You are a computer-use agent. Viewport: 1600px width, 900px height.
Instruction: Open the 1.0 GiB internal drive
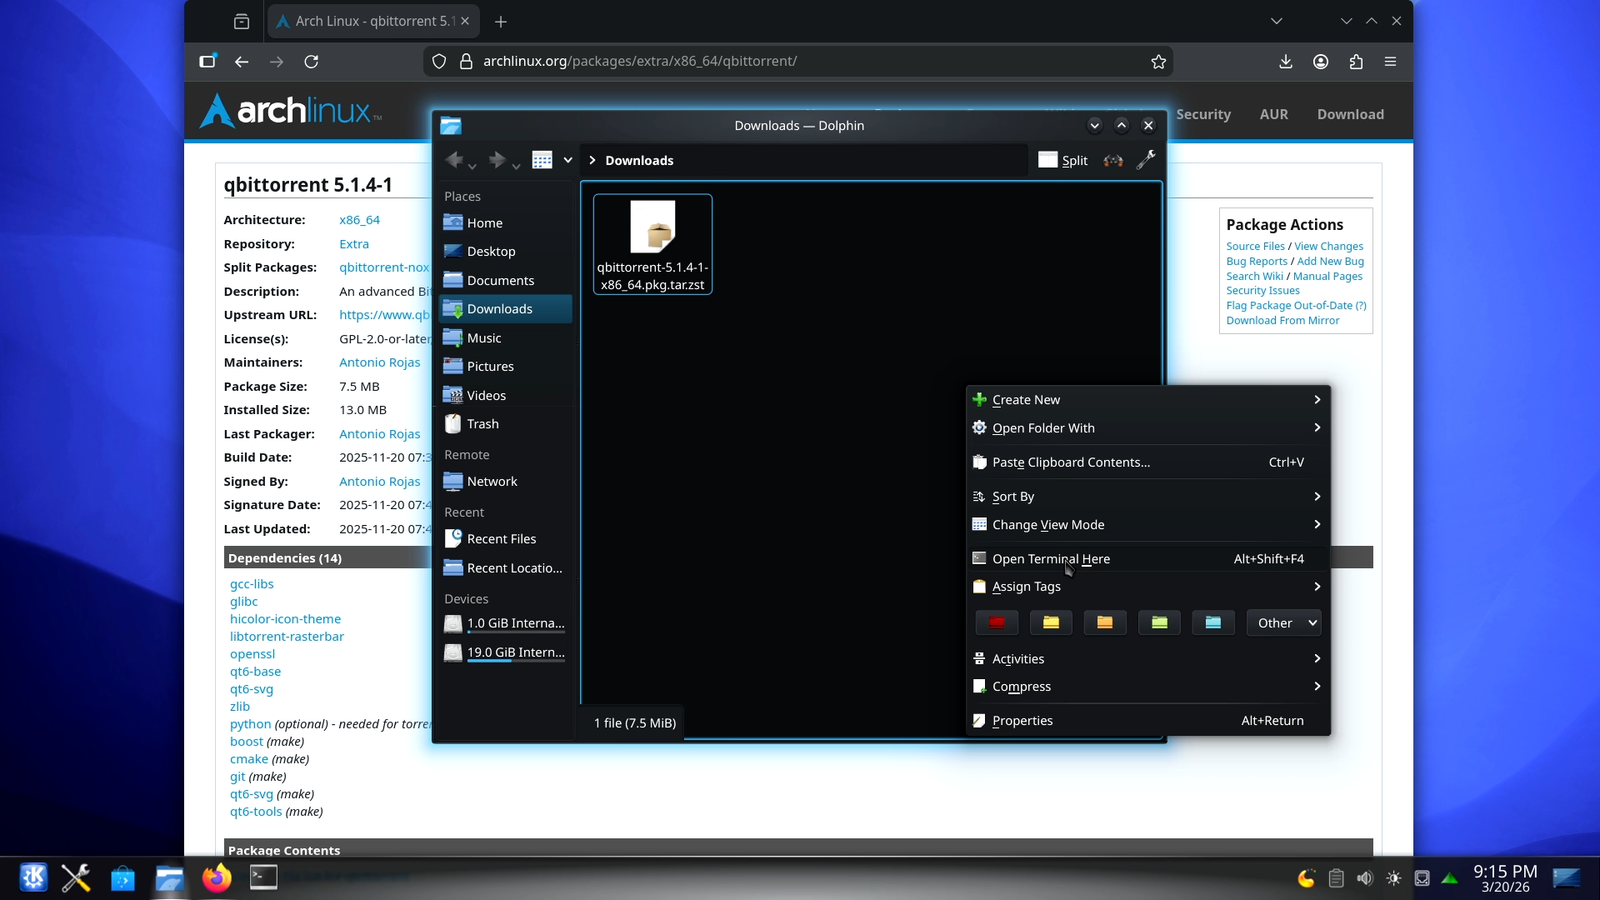[x=507, y=623]
